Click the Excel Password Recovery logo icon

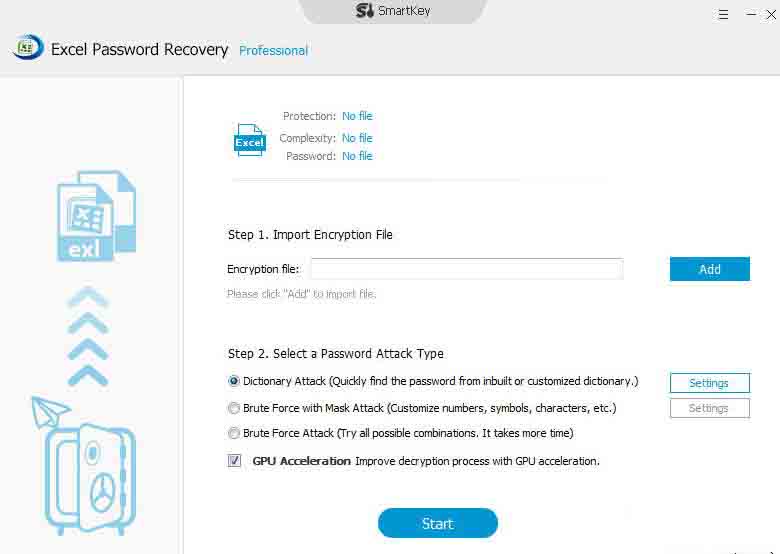pyautogui.click(x=28, y=48)
